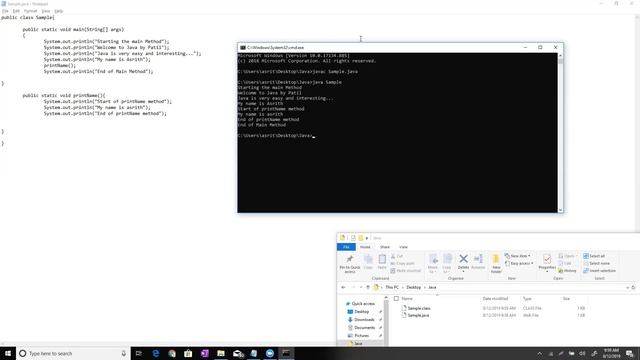Open Pictures in navigation pane
The width and height of the screenshot is (640, 360).
pyautogui.click(x=362, y=336)
